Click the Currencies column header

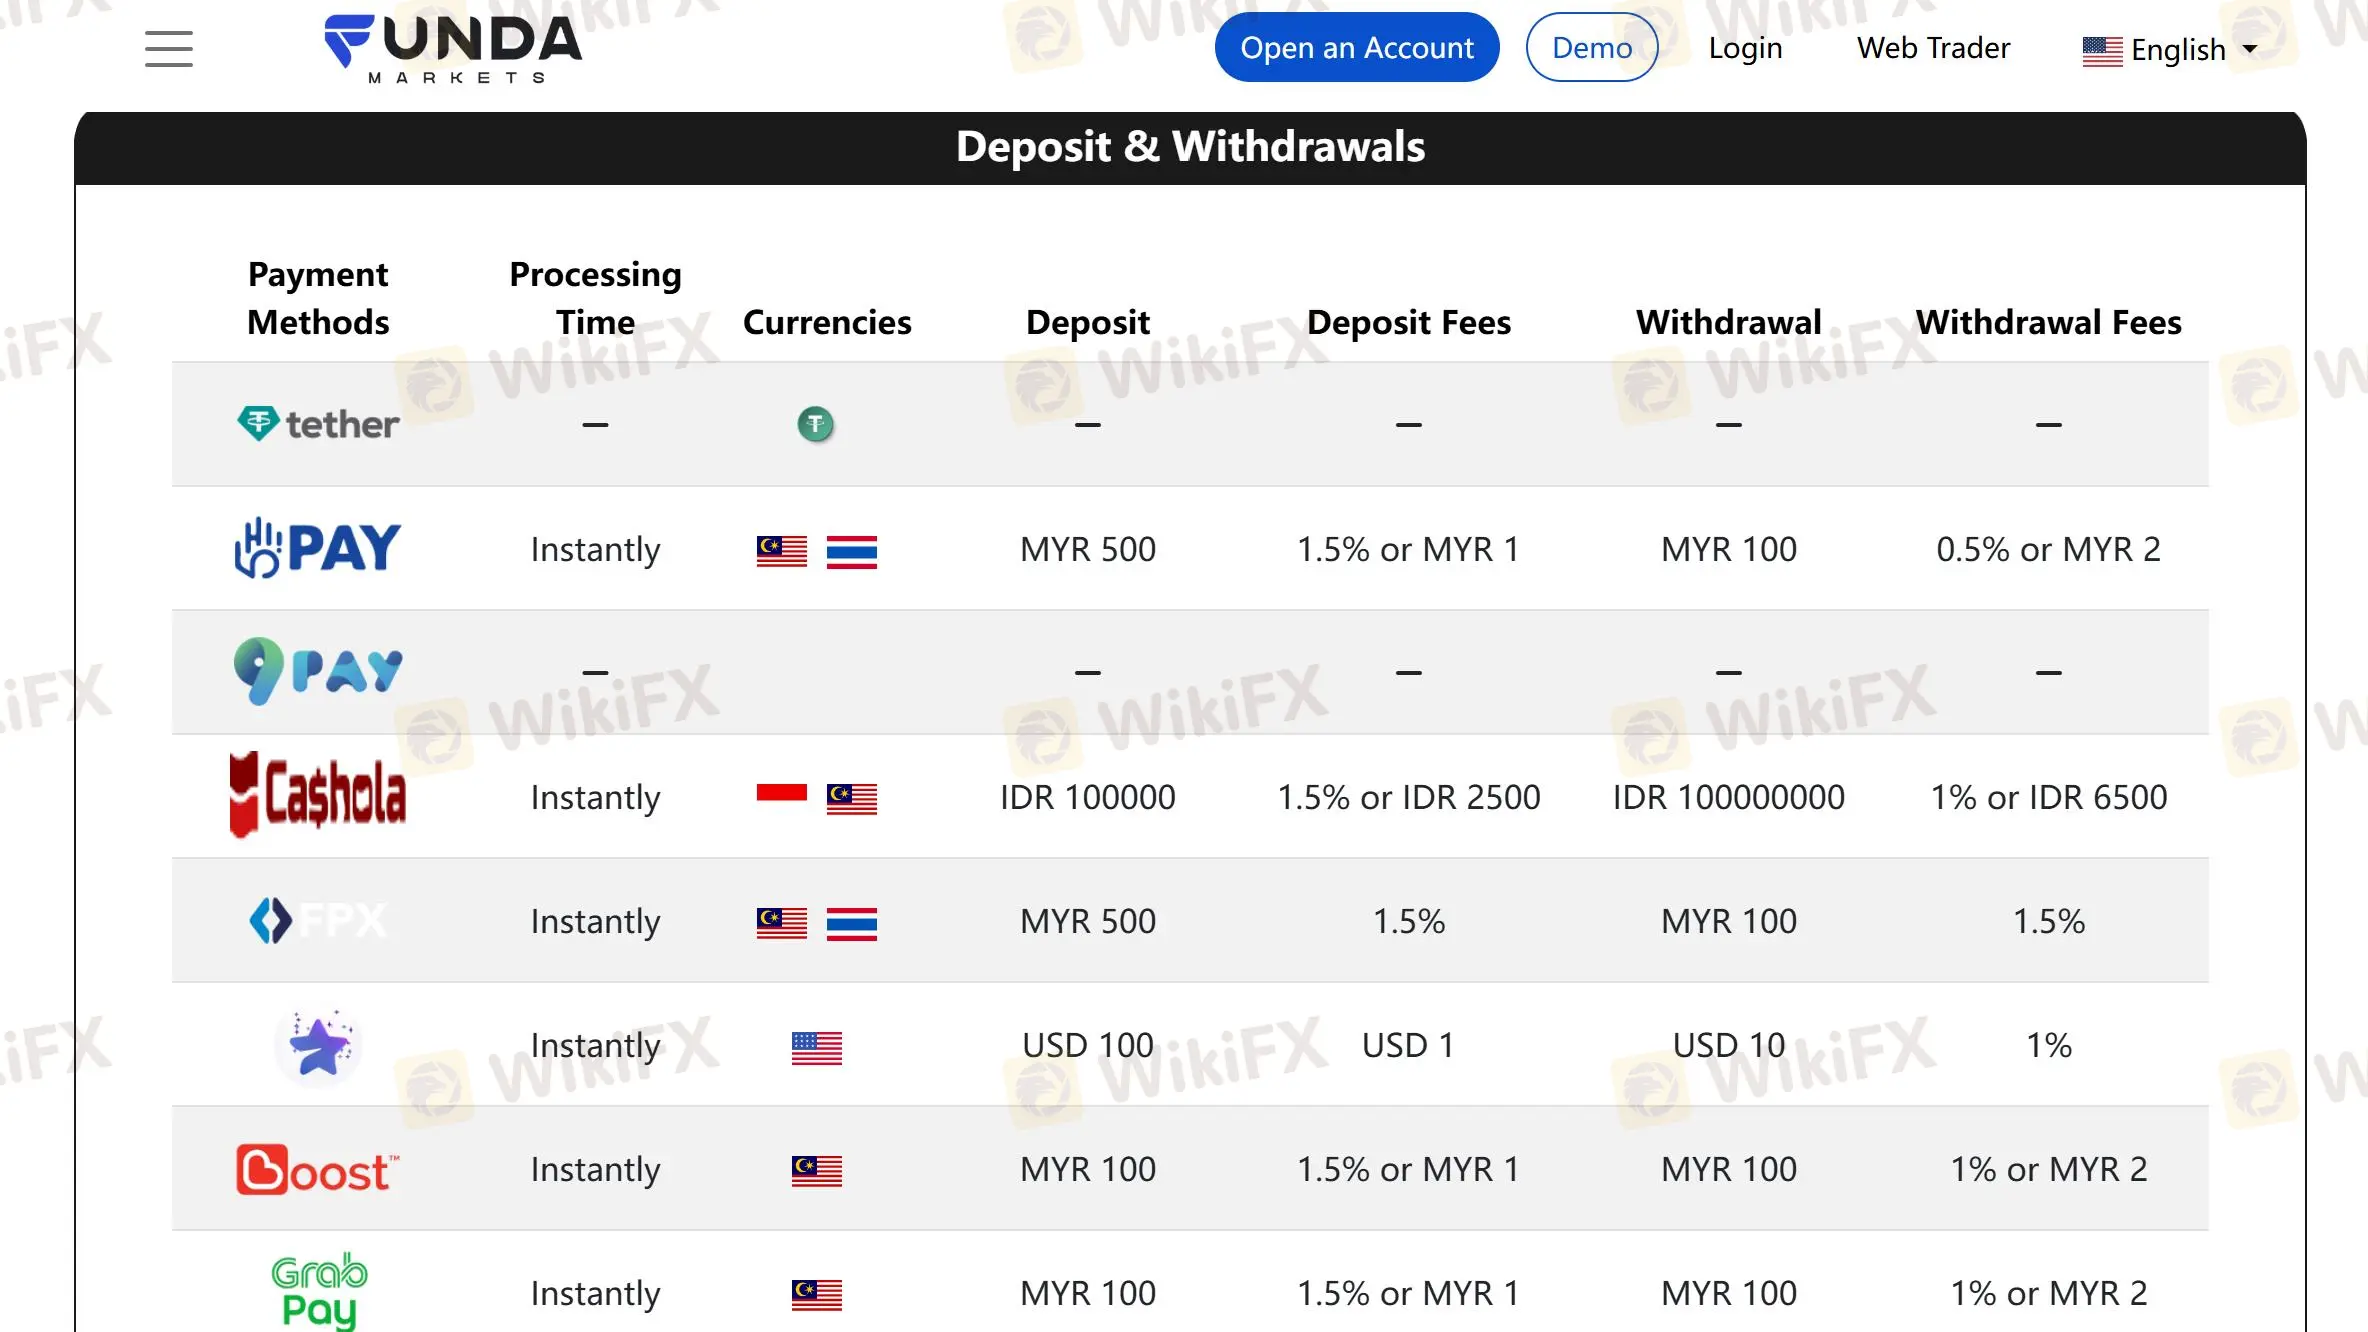click(827, 322)
